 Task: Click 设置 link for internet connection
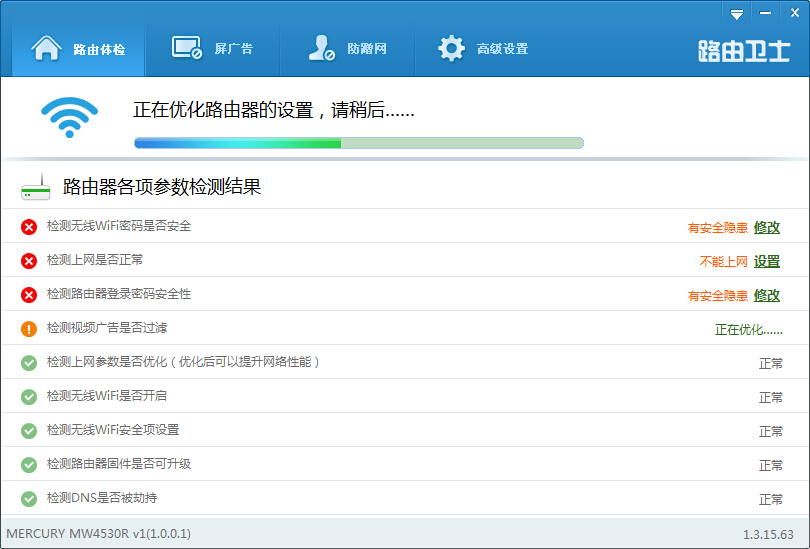click(x=767, y=261)
